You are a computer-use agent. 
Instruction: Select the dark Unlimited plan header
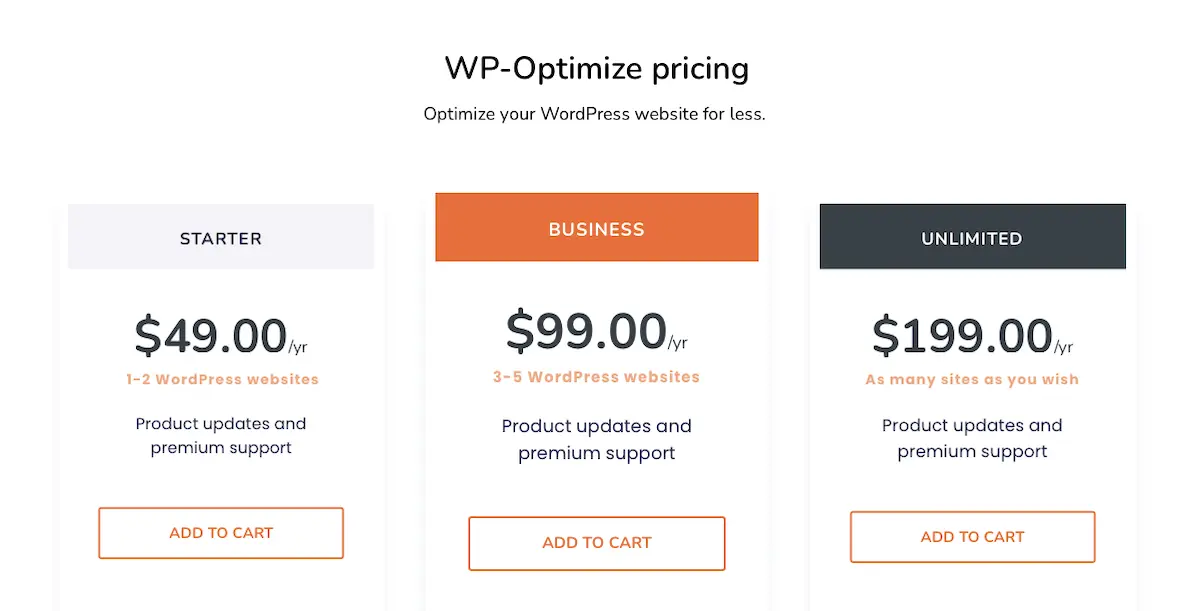tap(972, 238)
